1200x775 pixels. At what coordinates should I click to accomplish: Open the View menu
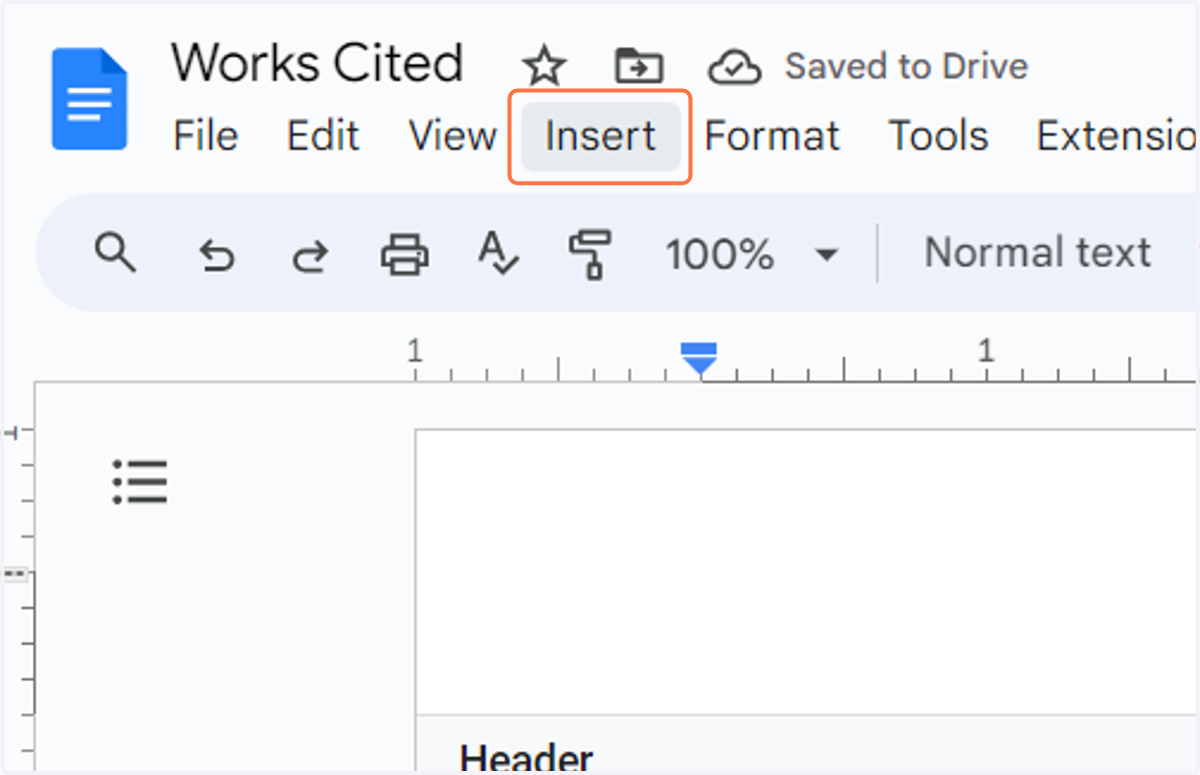pyautogui.click(x=452, y=135)
